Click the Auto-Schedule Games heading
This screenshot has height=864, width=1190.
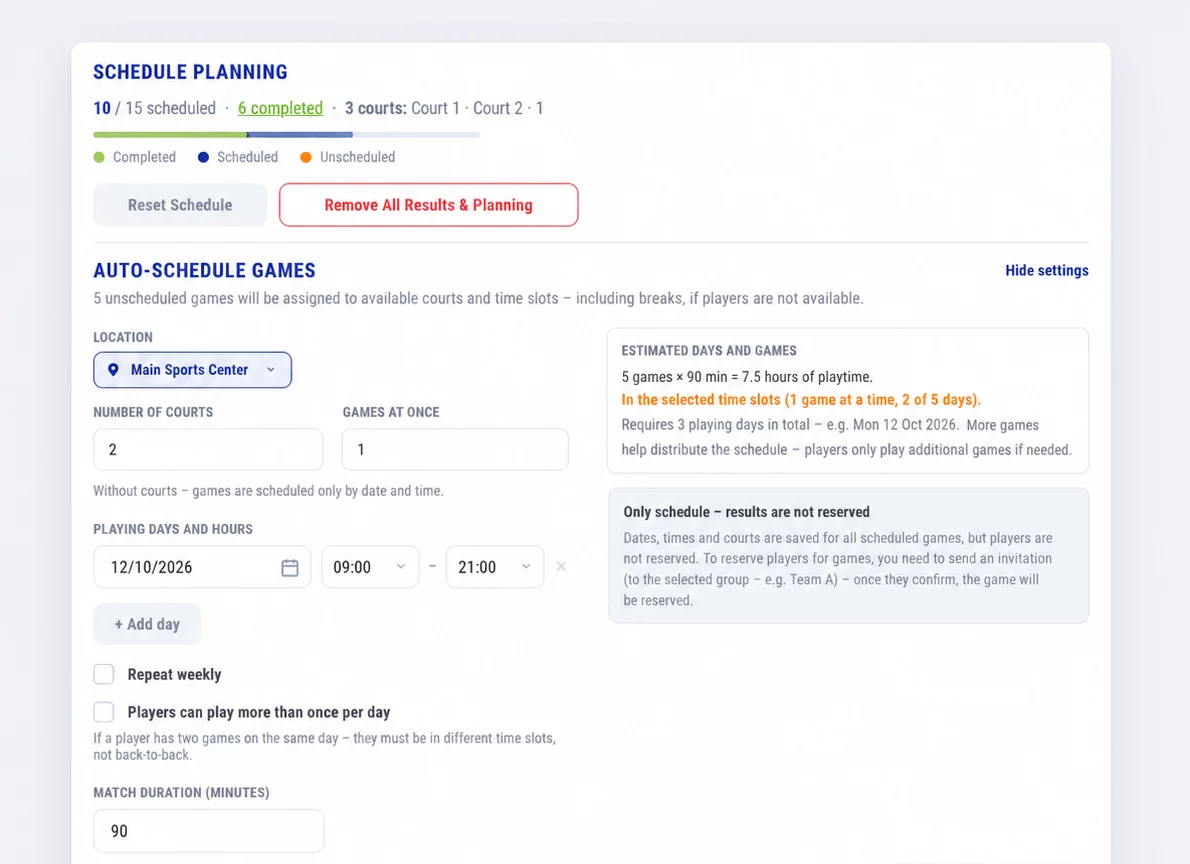click(204, 270)
